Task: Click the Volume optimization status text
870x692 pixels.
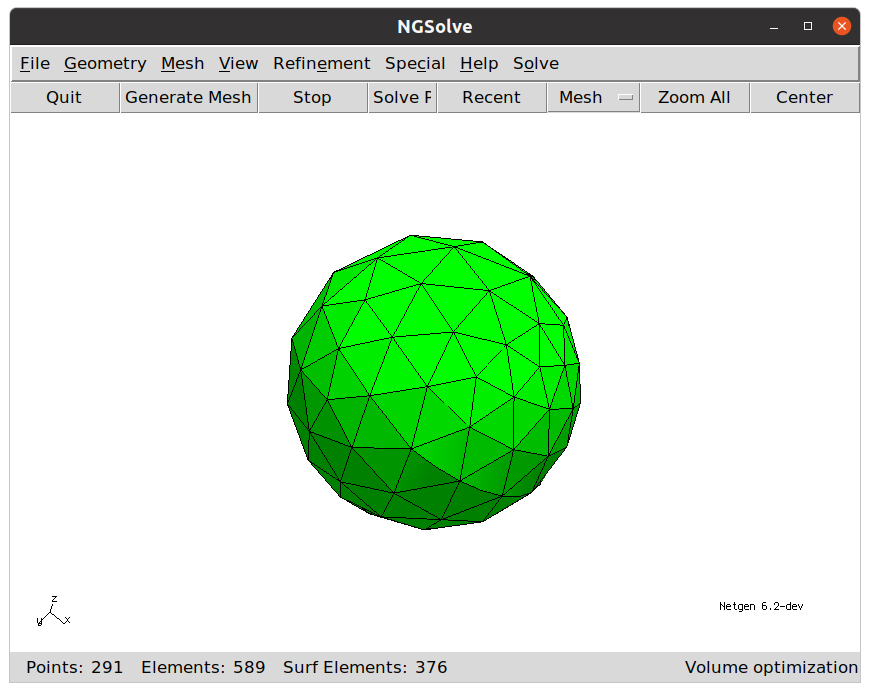Action: [x=771, y=667]
